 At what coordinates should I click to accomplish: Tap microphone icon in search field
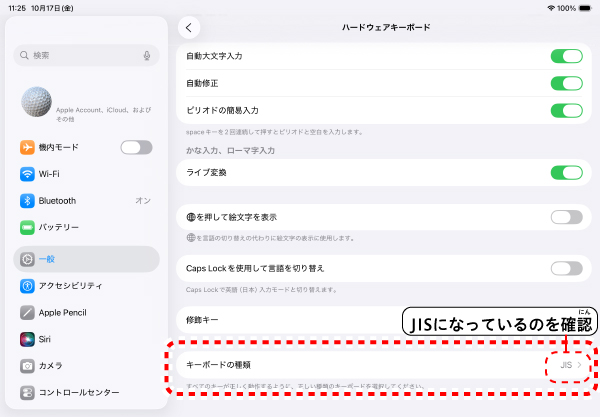click(x=147, y=56)
